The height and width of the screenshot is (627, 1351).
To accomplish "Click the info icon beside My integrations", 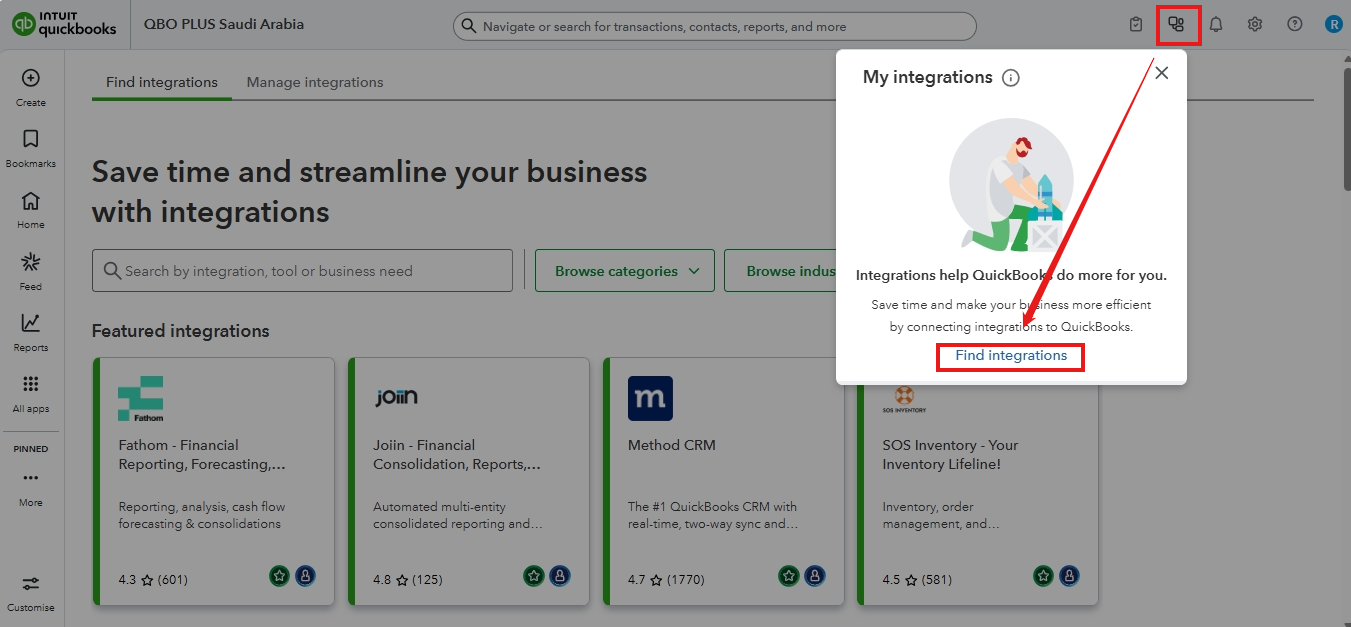I will (1011, 78).
